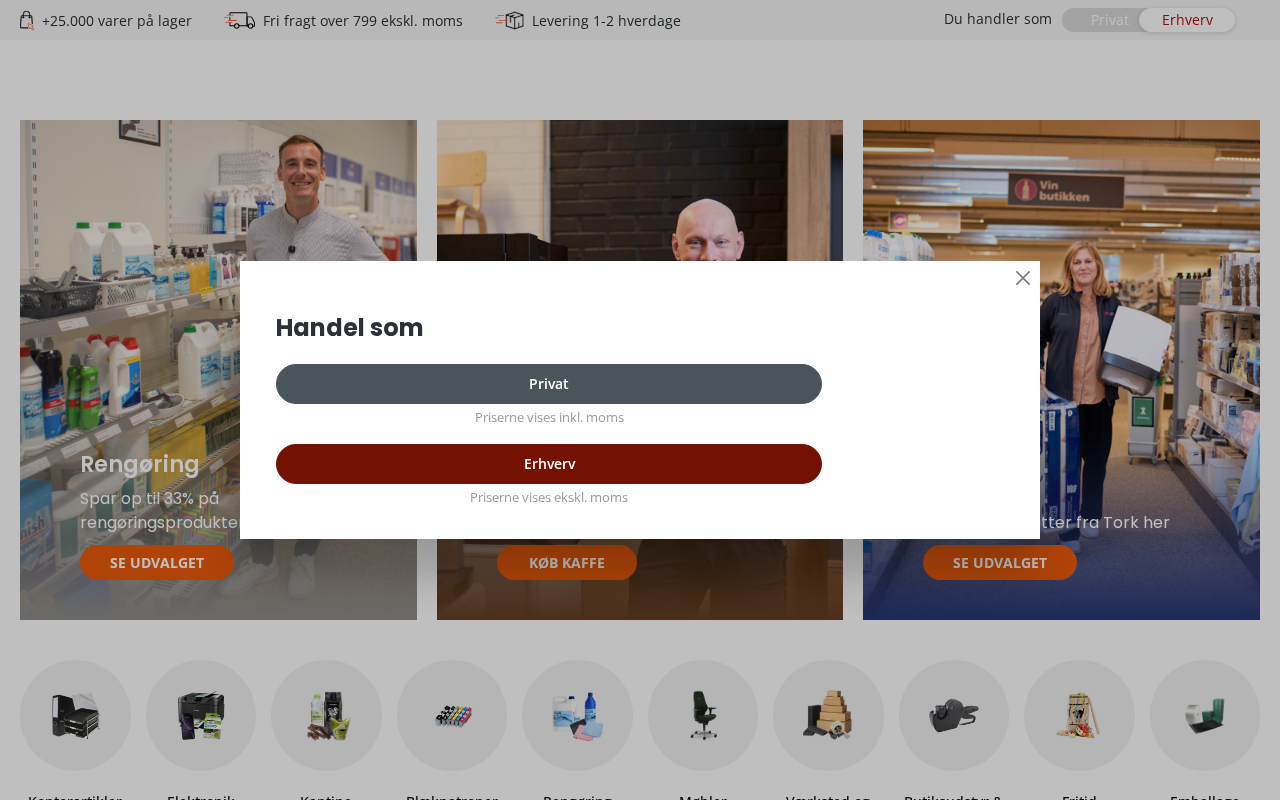1280x800 pixels.
Task: Close the Handel som dialog
Action: click(x=1022, y=278)
